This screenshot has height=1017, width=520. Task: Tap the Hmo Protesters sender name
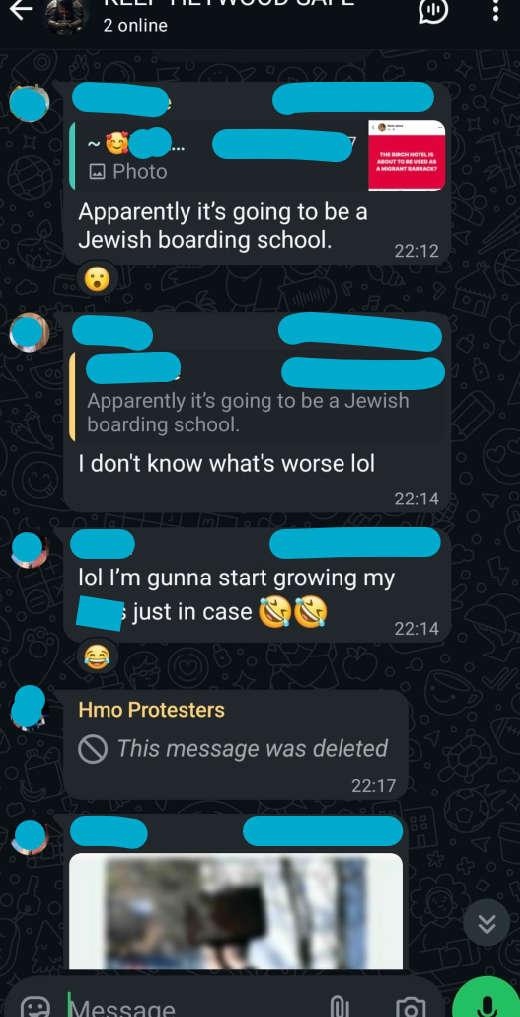(151, 710)
